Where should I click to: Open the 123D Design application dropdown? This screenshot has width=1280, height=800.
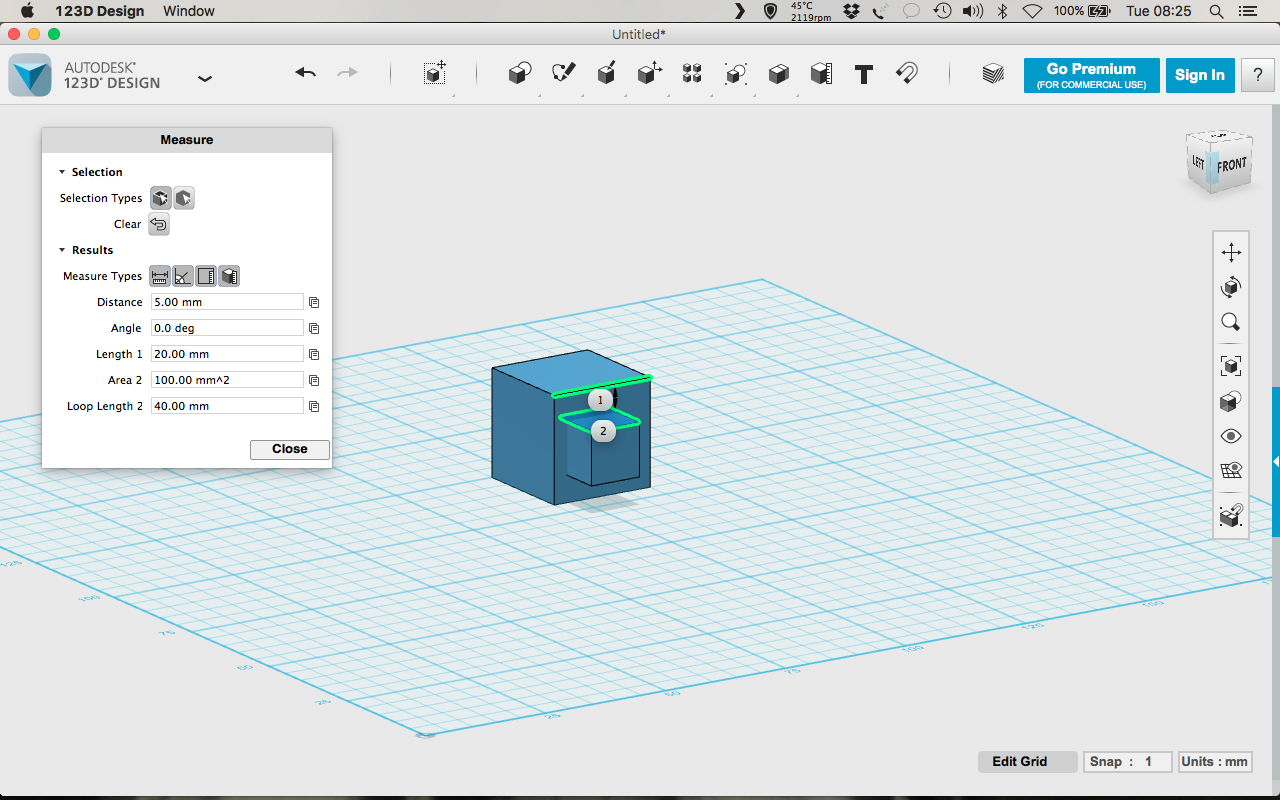tap(205, 78)
